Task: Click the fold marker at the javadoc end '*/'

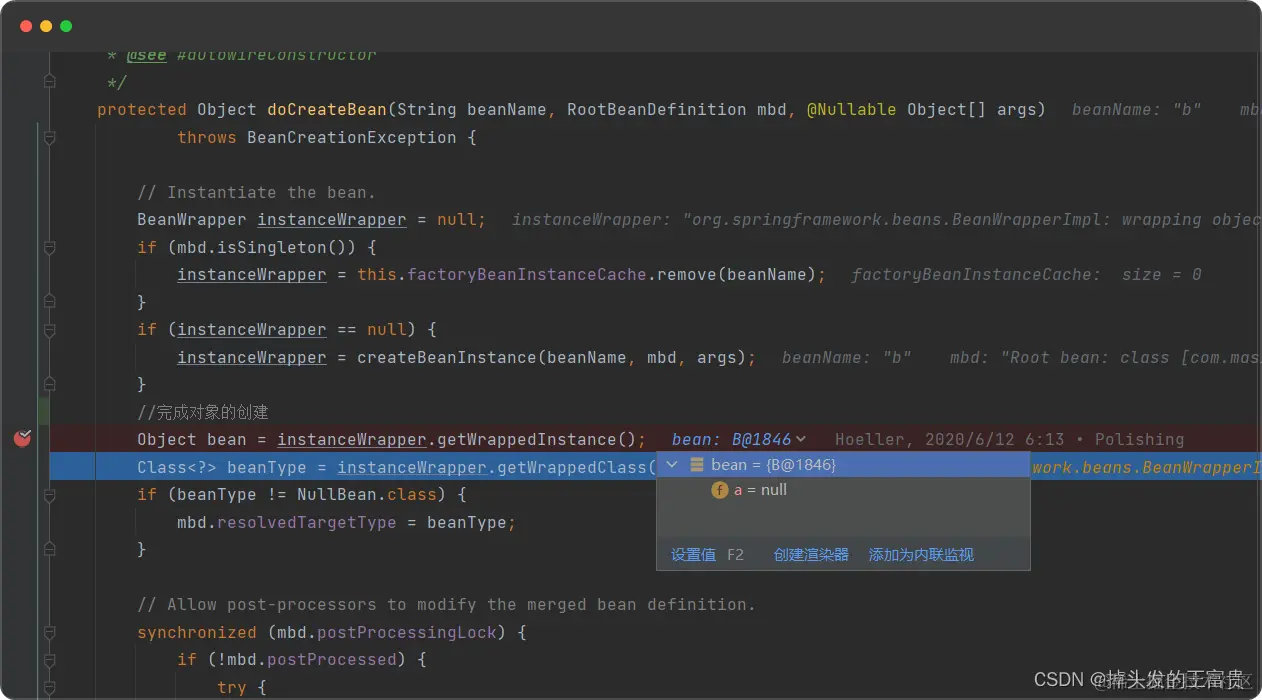Action: point(49,82)
